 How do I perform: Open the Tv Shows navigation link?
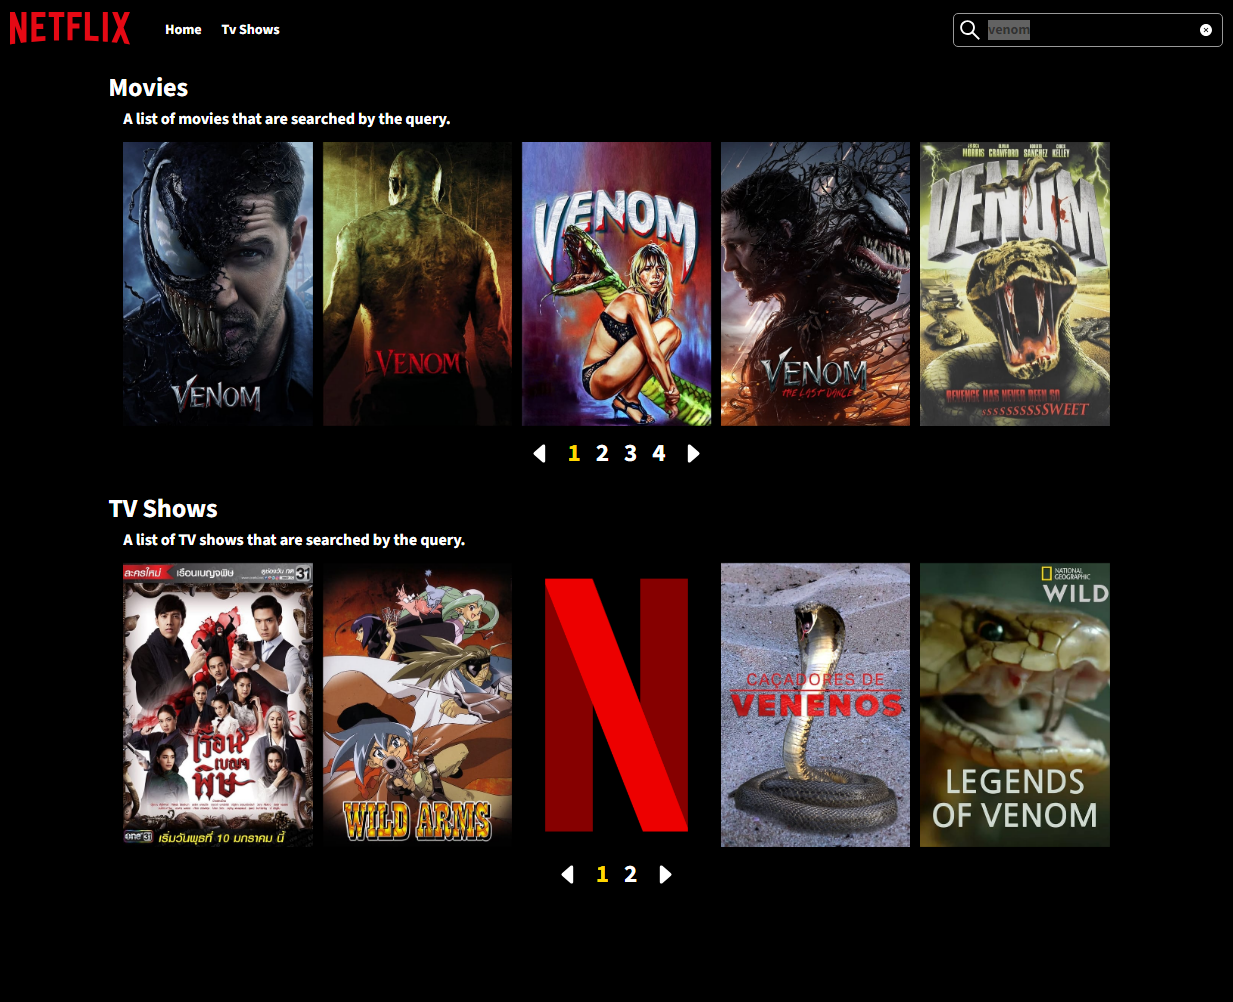point(250,30)
